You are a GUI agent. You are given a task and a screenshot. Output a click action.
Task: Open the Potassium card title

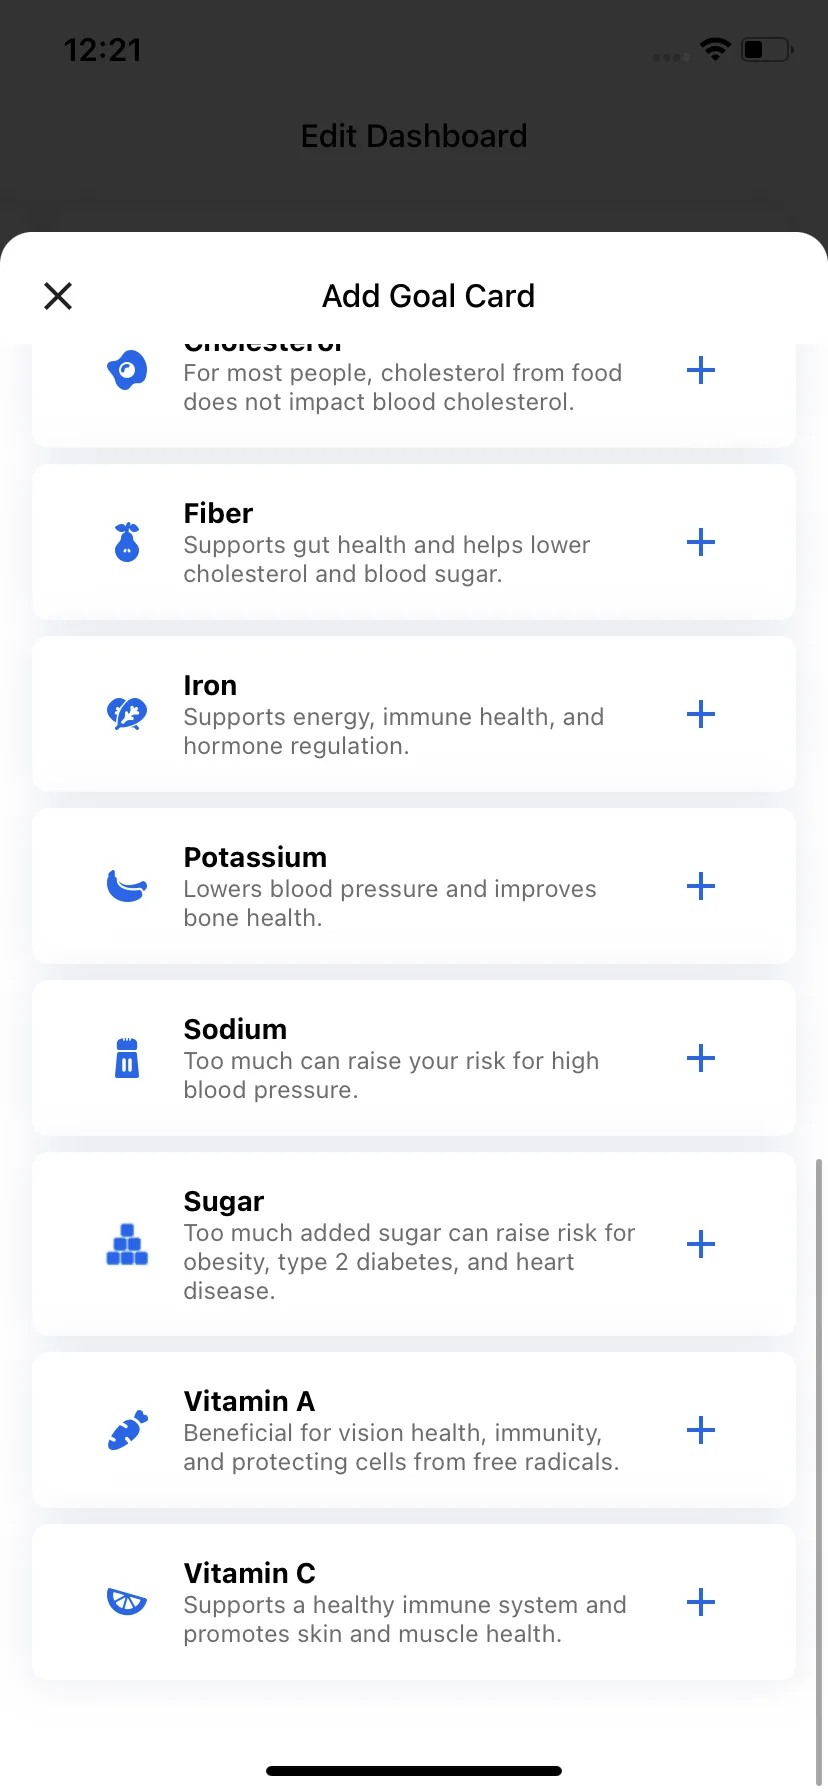point(255,858)
